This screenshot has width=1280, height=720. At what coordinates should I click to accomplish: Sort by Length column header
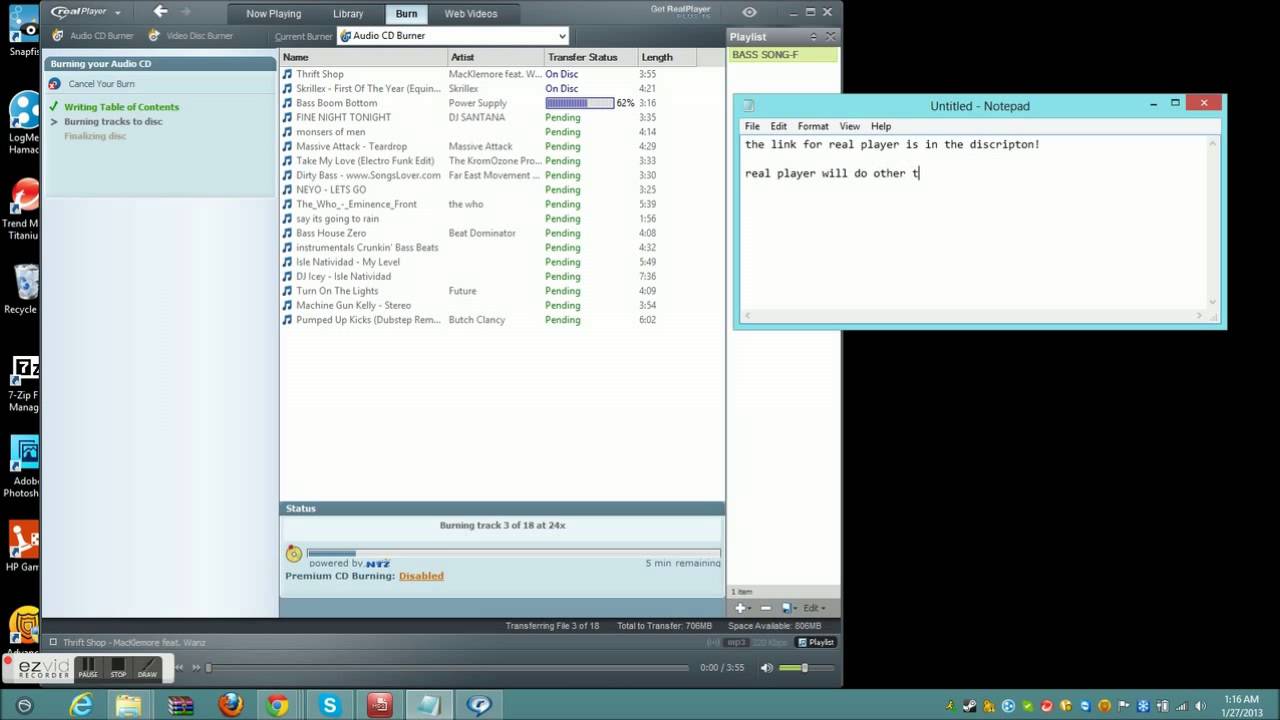pos(665,57)
